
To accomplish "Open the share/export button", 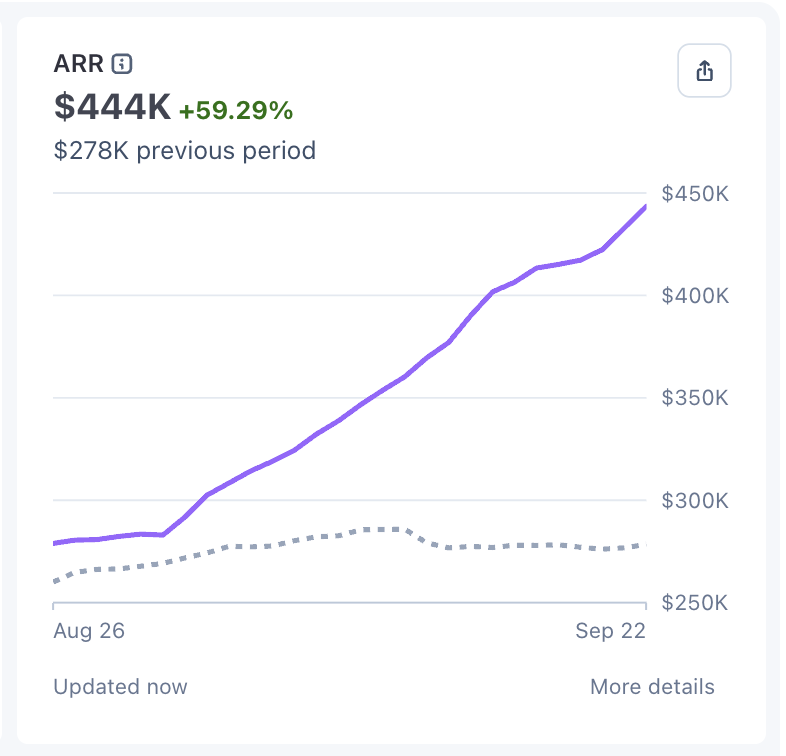I will click(704, 71).
